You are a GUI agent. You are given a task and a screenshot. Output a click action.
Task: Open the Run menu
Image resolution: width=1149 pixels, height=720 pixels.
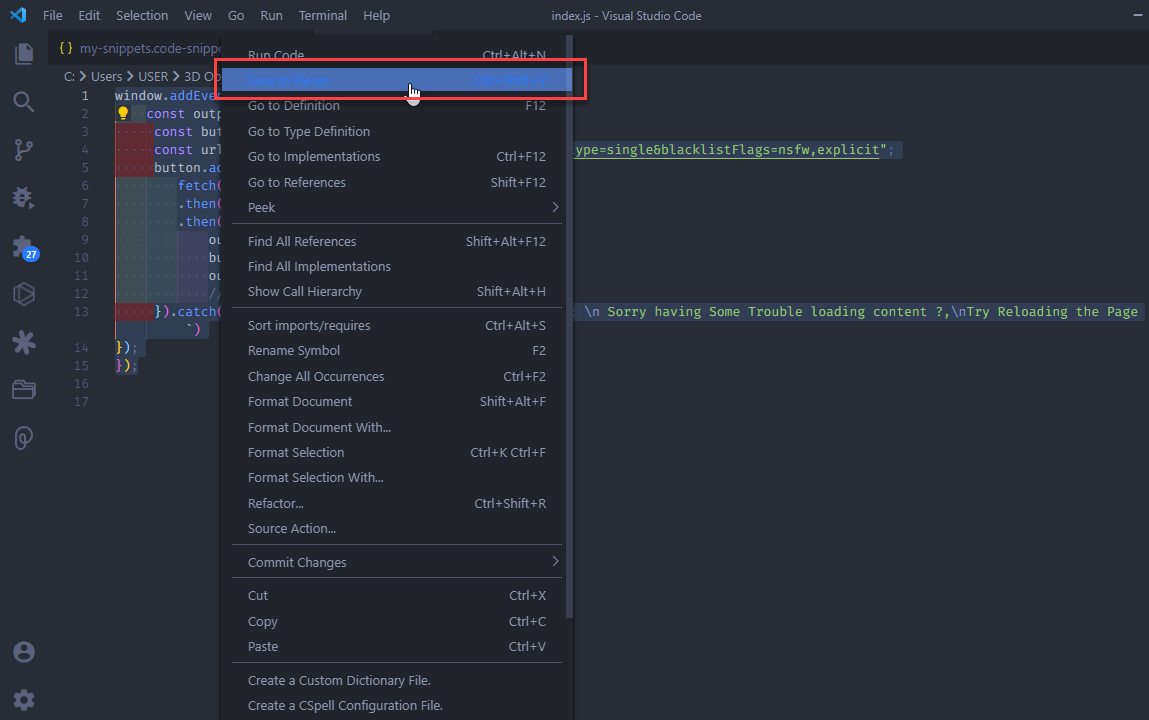(x=271, y=15)
